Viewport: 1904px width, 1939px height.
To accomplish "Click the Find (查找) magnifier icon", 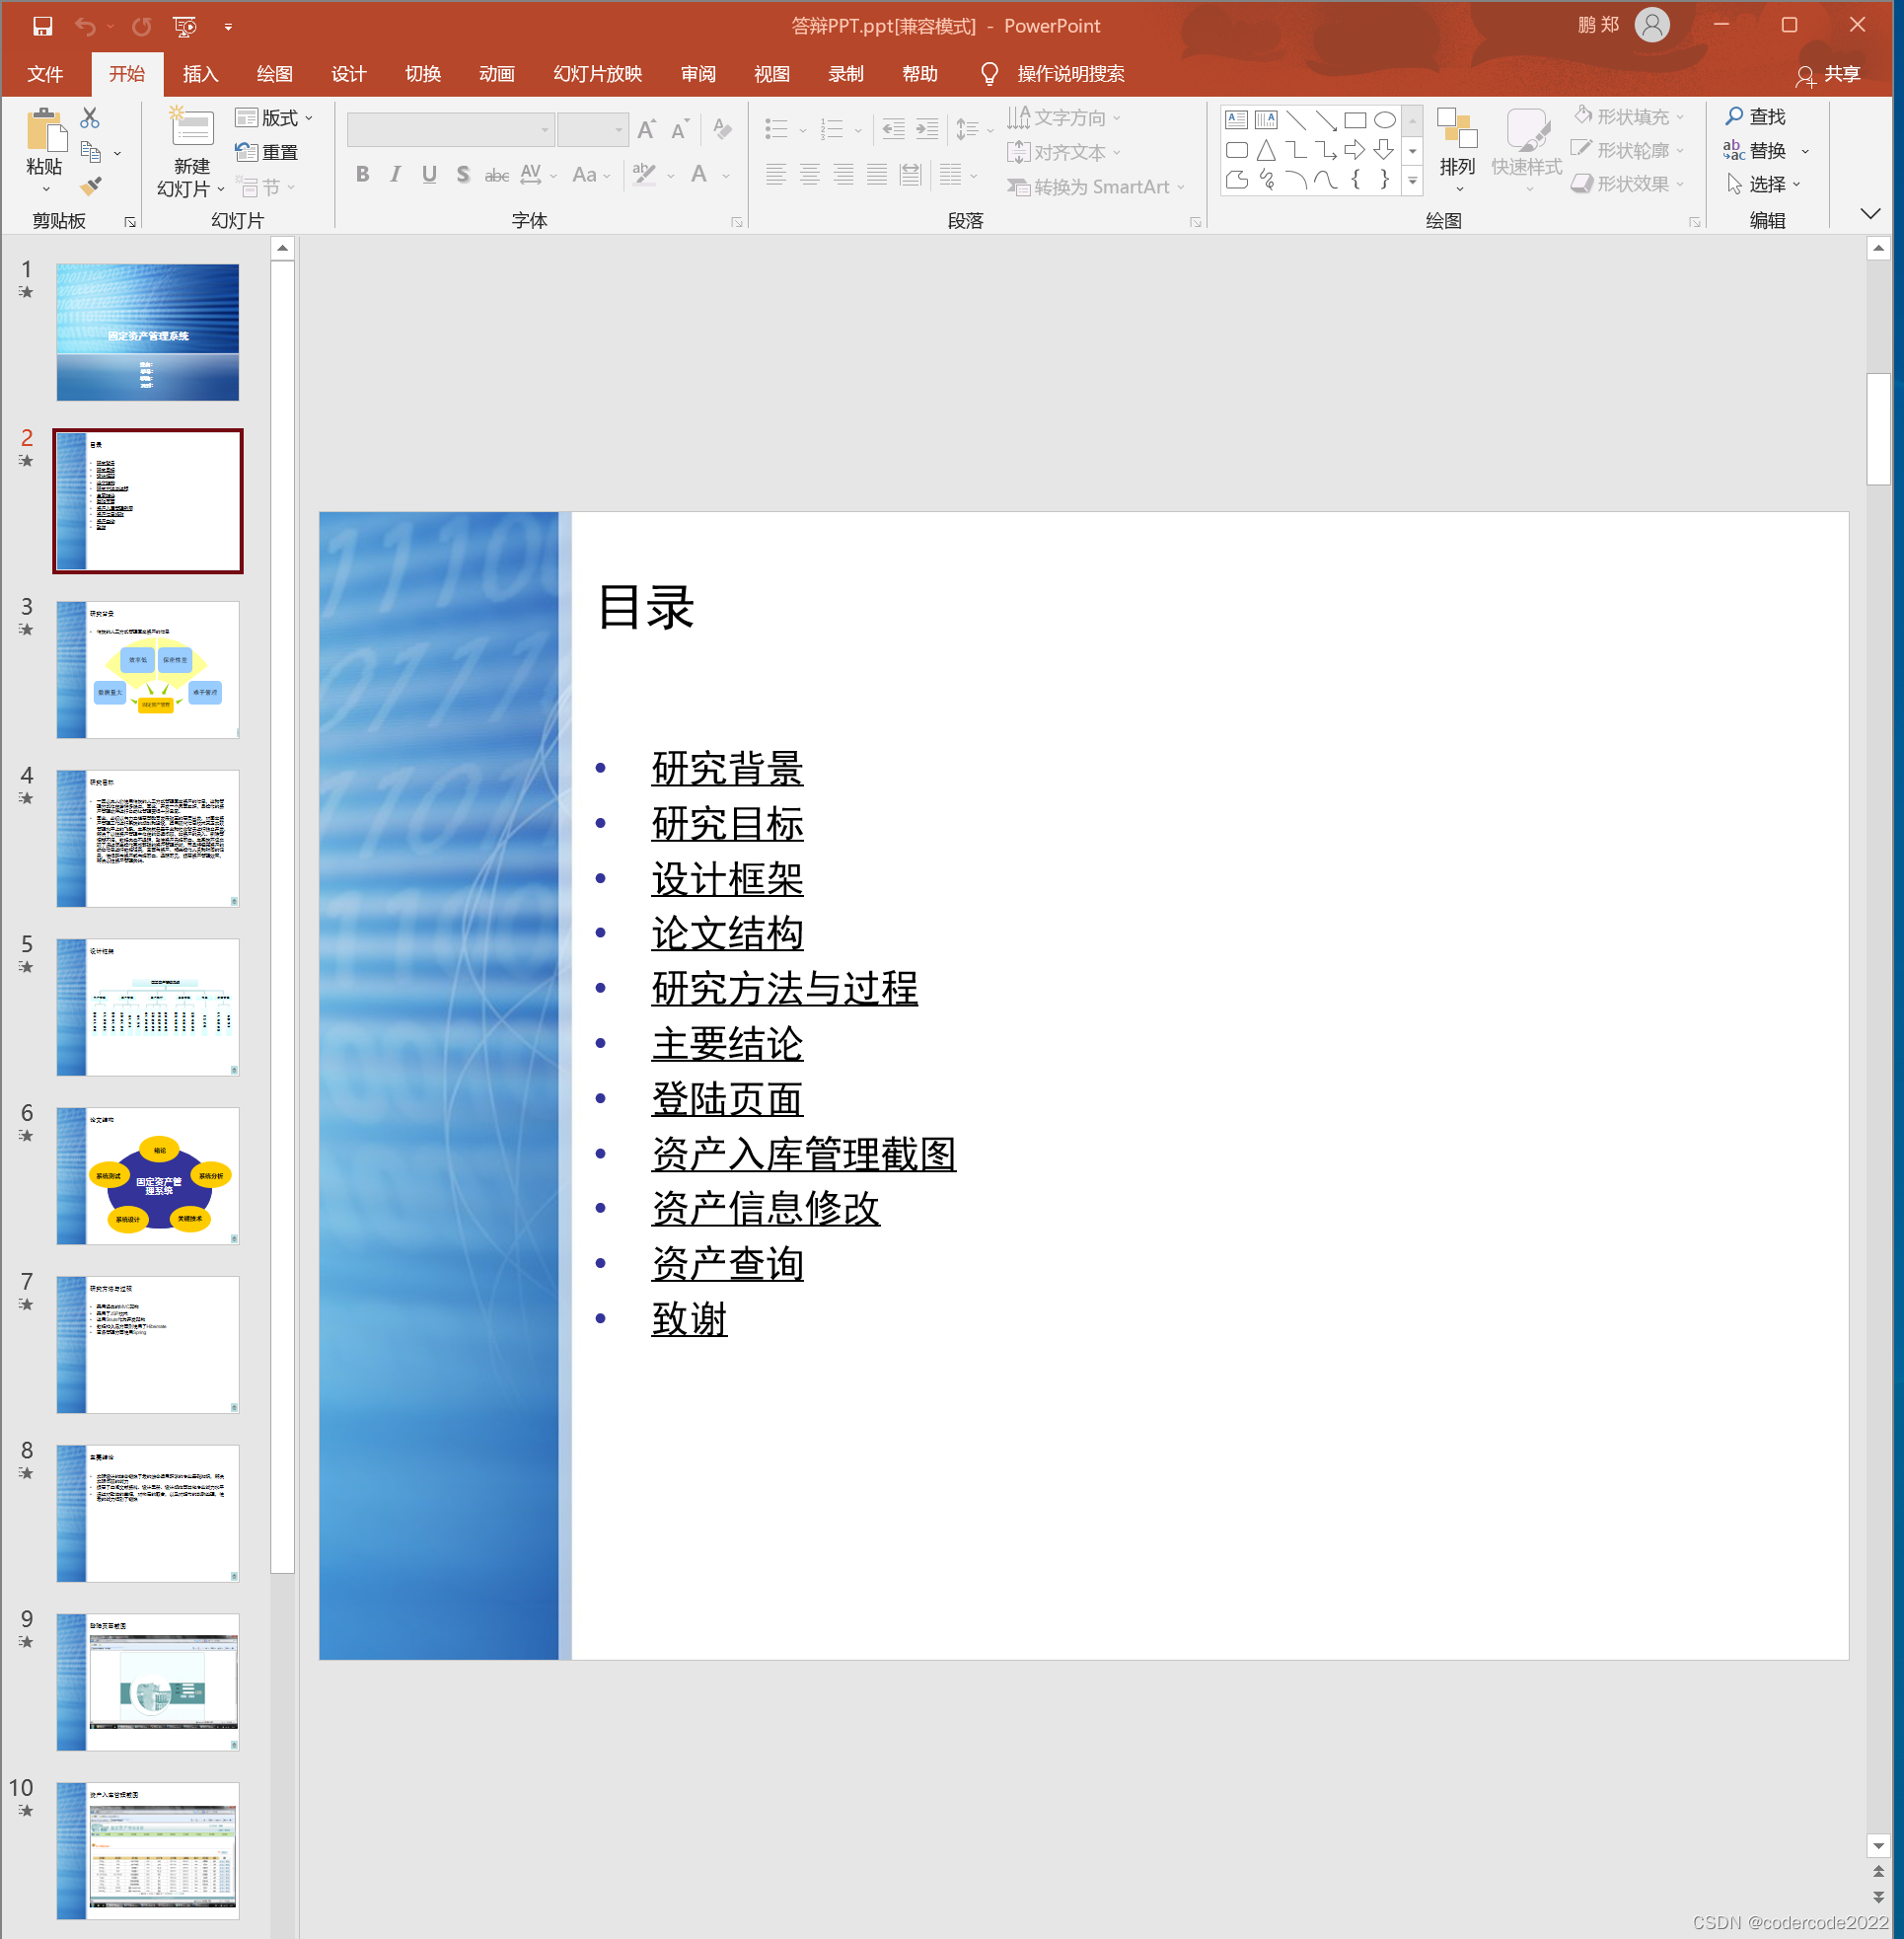I will (1734, 117).
